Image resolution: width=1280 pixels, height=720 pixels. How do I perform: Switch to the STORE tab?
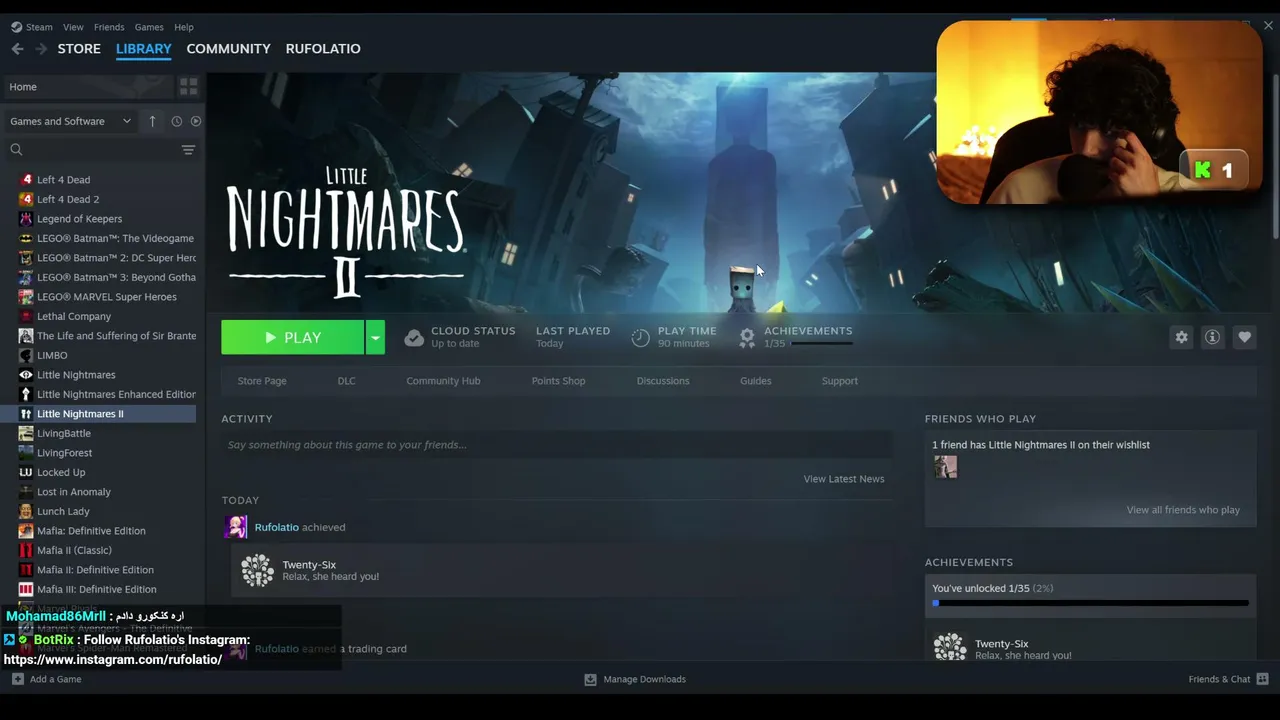79,48
